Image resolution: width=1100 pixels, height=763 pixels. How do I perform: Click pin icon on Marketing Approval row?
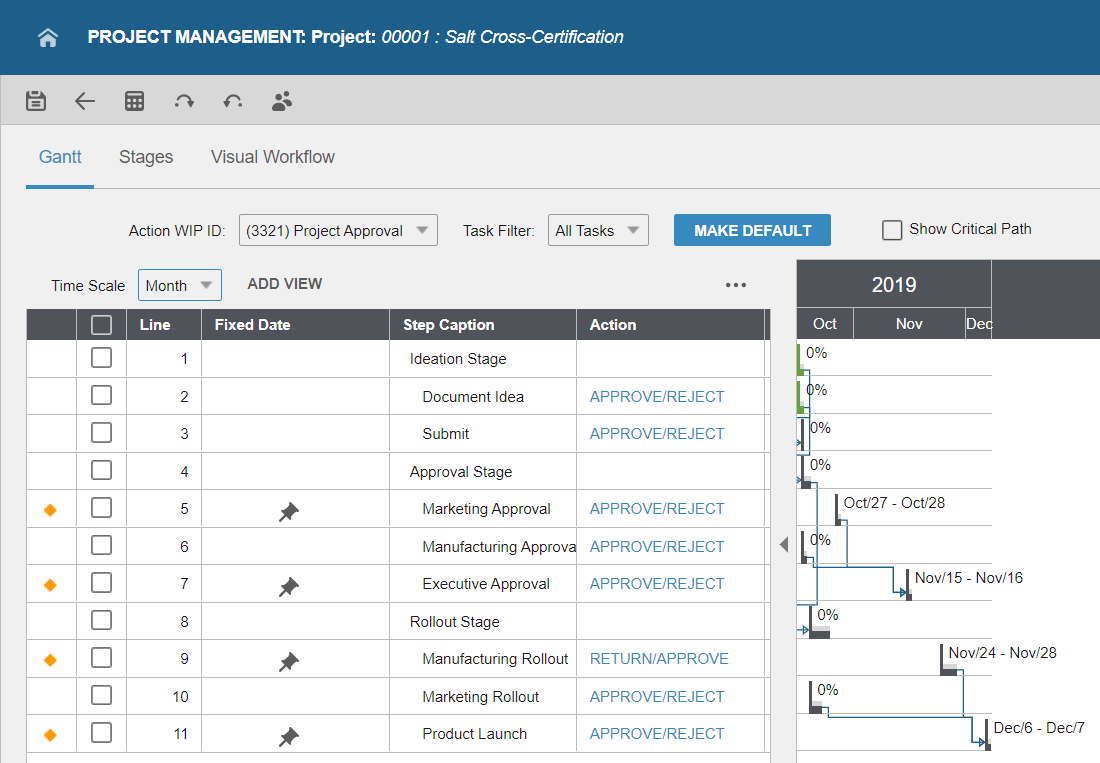(x=289, y=512)
